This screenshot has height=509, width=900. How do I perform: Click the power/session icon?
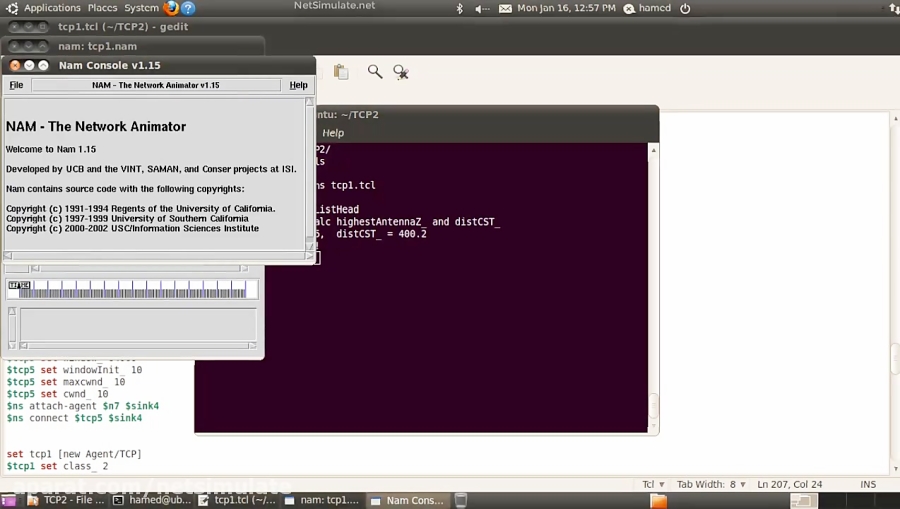pos(685,8)
